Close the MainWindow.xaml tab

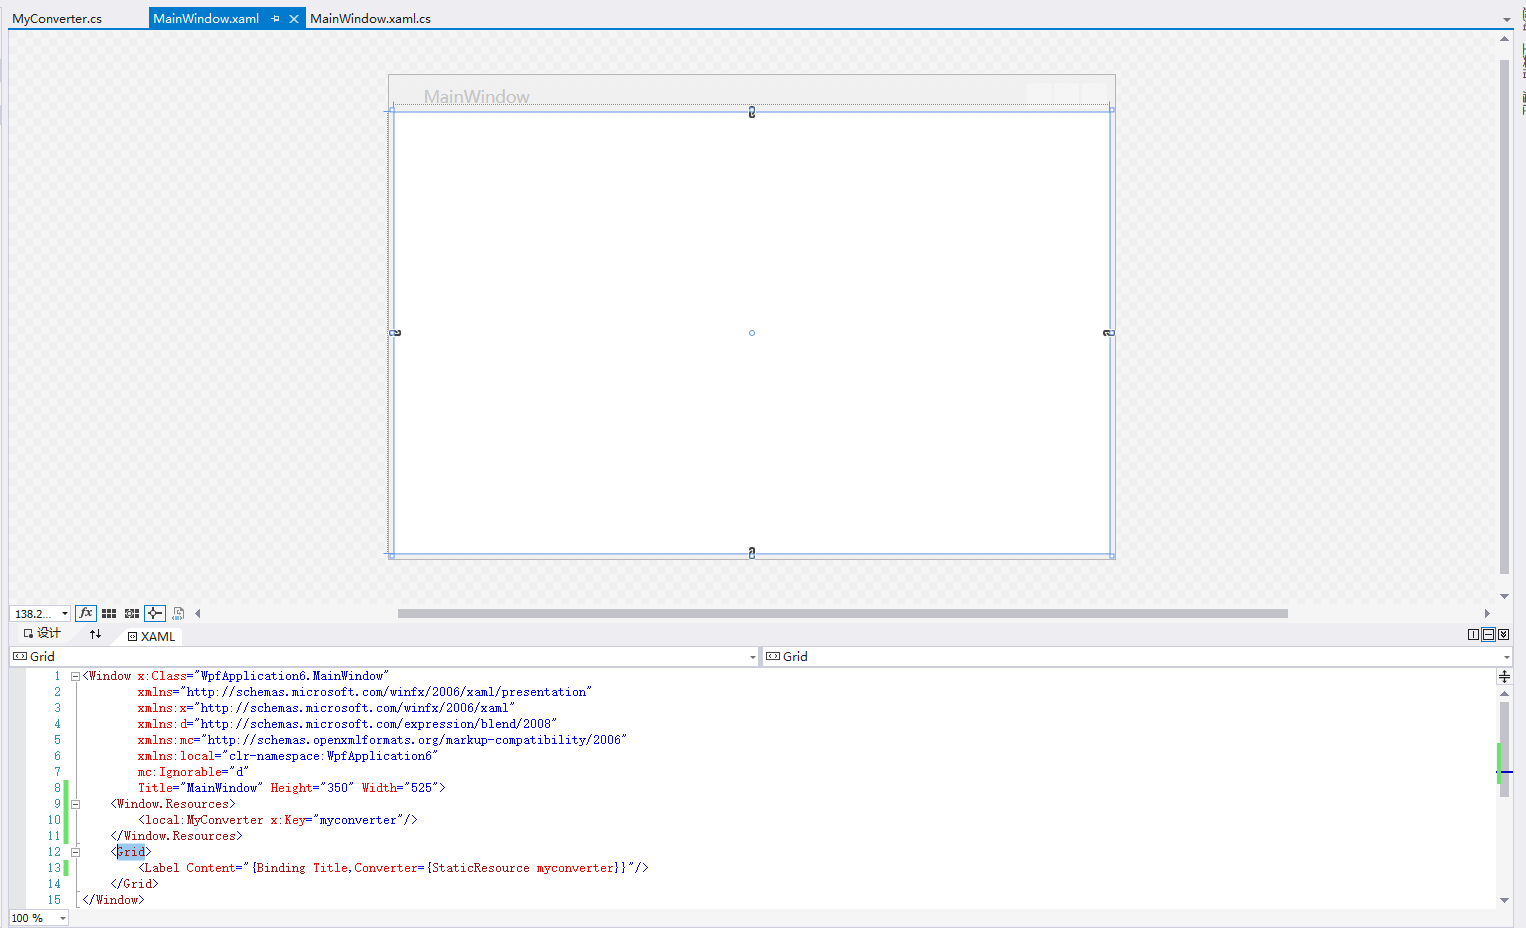(294, 18)
